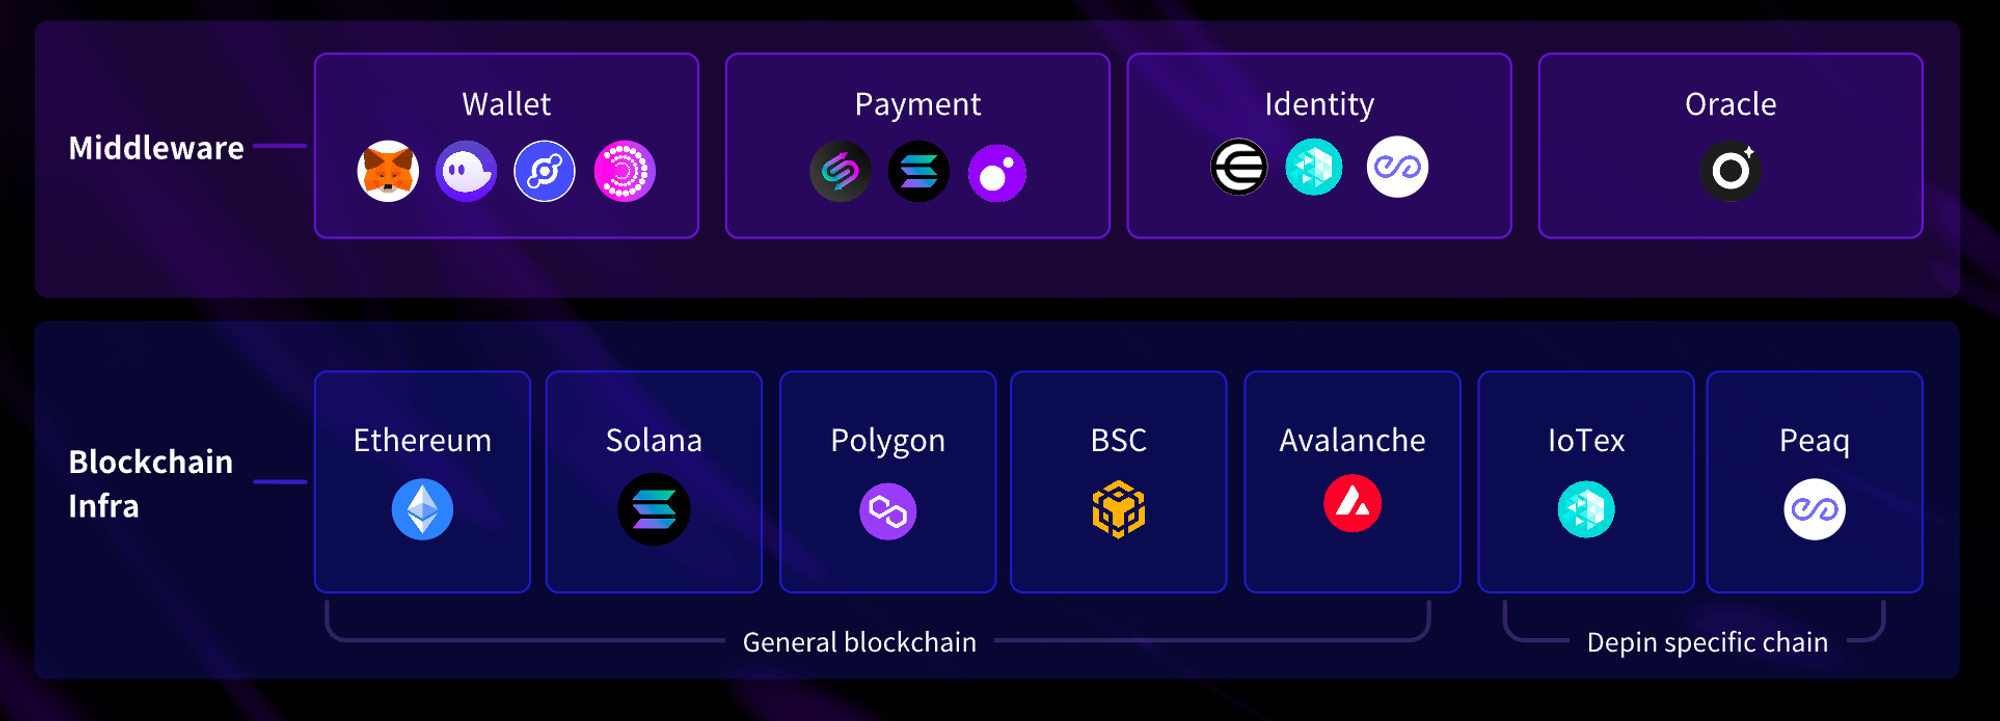The width and height of the screenshot is (2000, 721).
Task: Select the purple circle icon under Payment
Action: point(997,173)
